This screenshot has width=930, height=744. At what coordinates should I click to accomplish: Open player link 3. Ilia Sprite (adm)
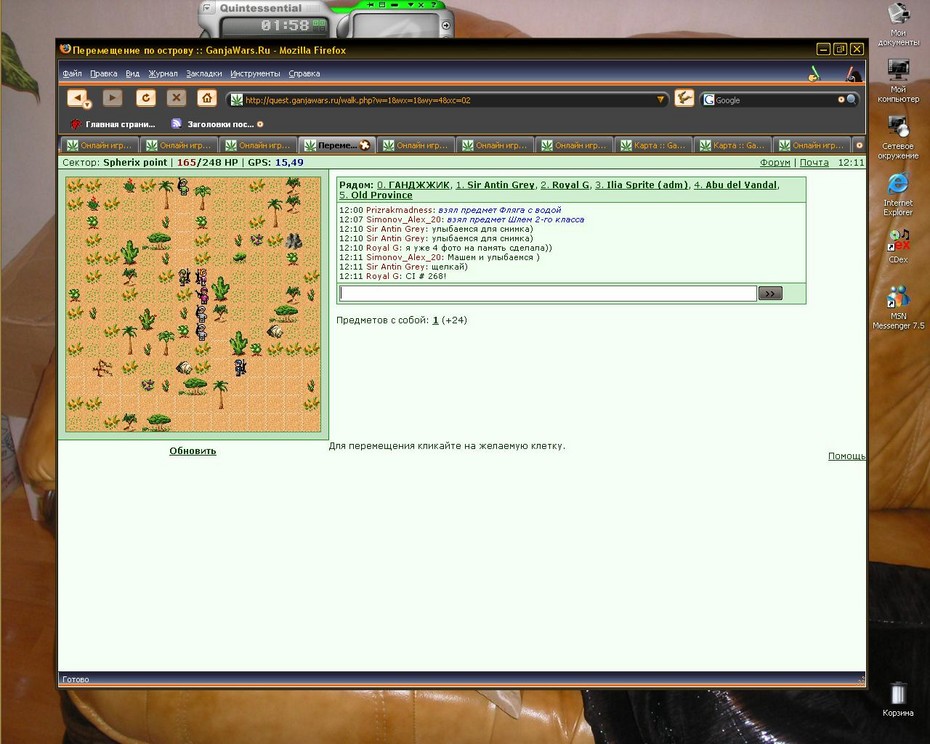[x=642, y=185]
